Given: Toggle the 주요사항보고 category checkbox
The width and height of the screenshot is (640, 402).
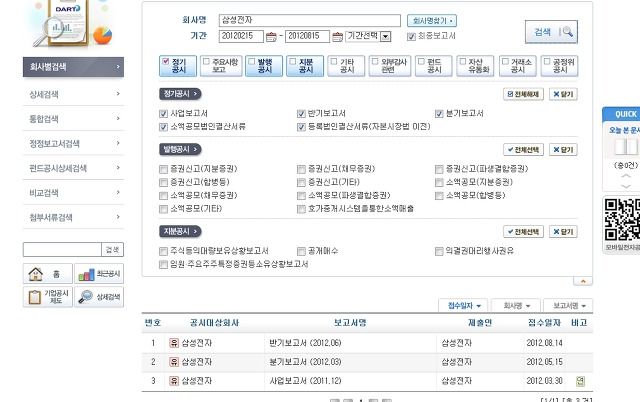Looking at the screenshot, I should pos(206,61).
